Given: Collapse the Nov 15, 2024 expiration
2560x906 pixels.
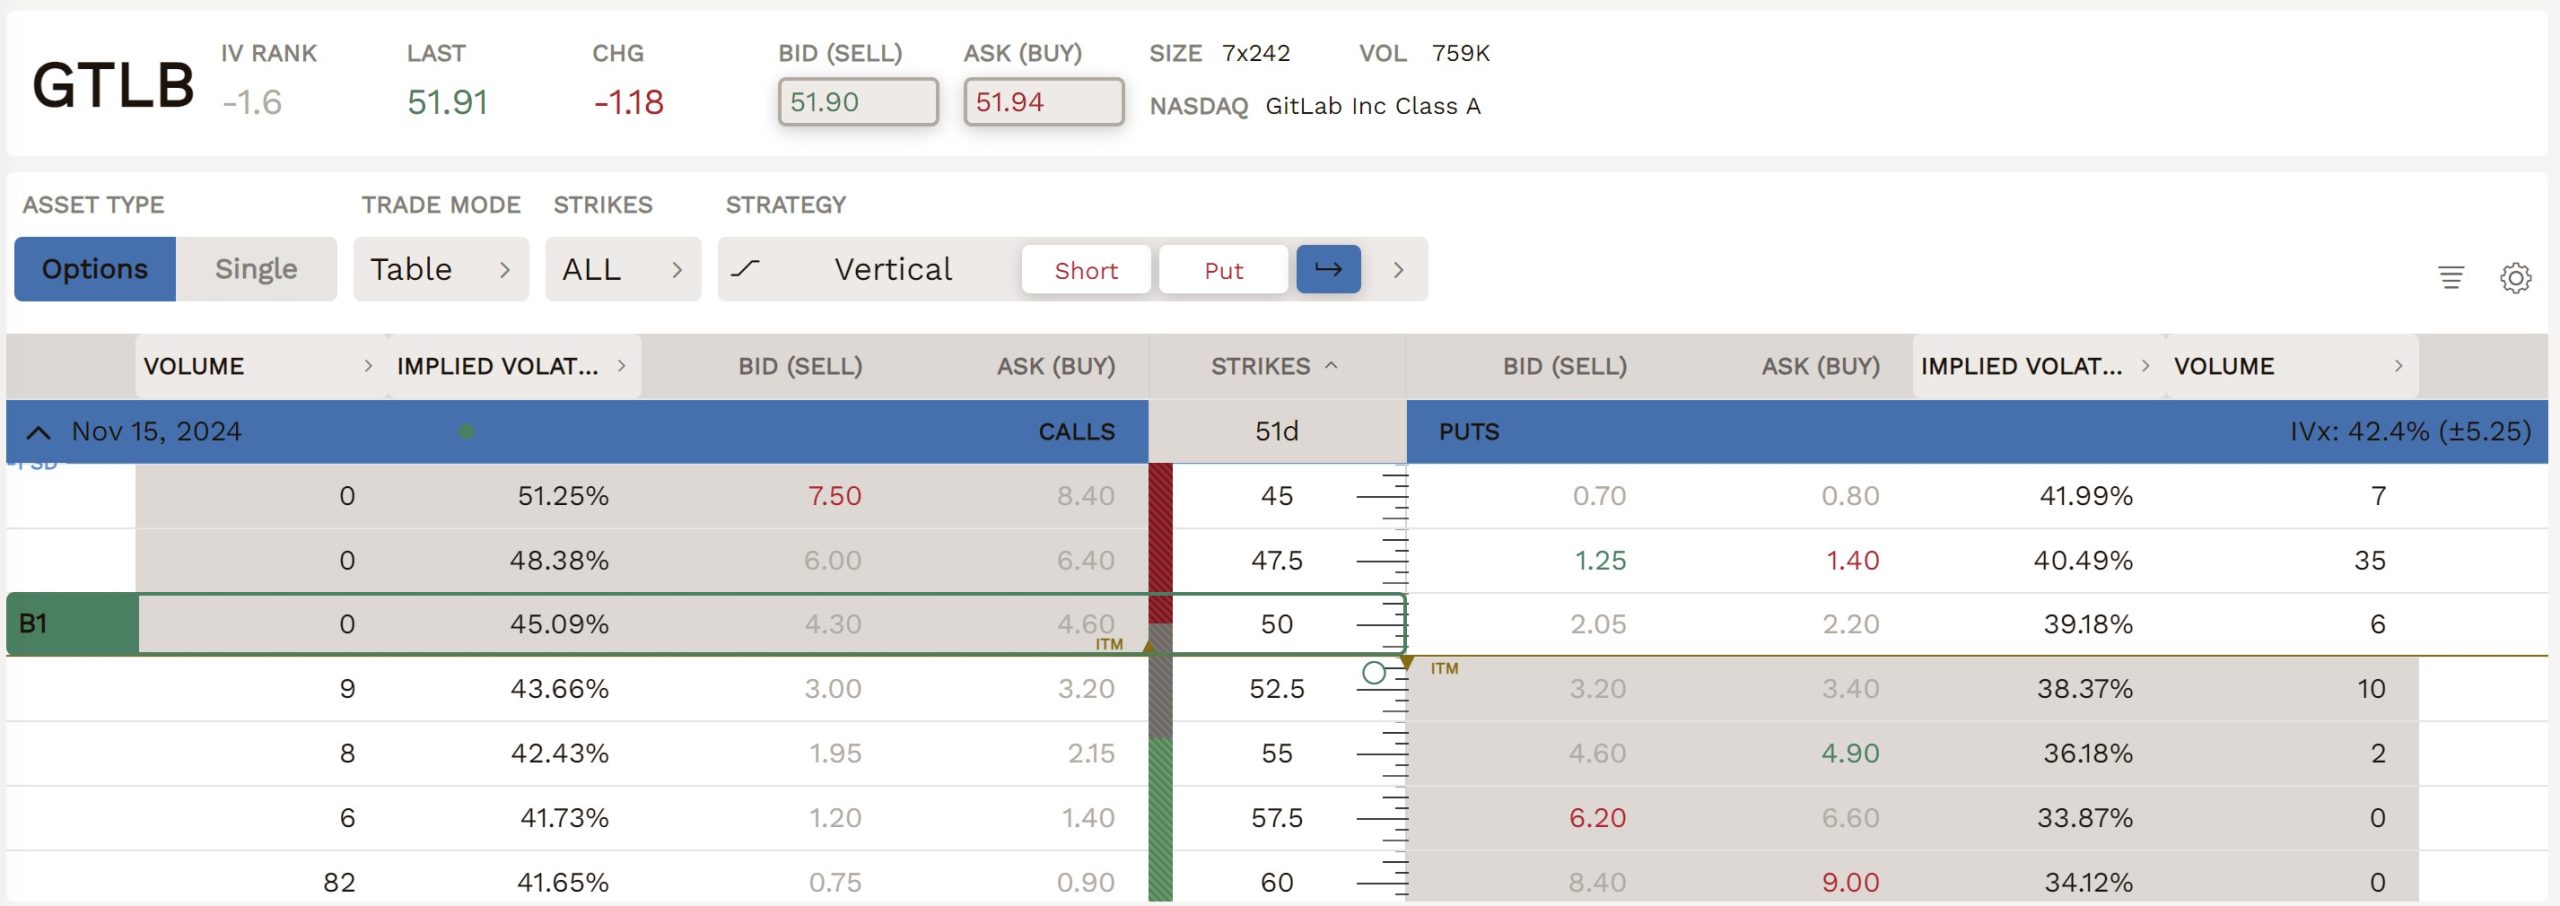Looking at the screenshot, I should [x=38, y=432].
